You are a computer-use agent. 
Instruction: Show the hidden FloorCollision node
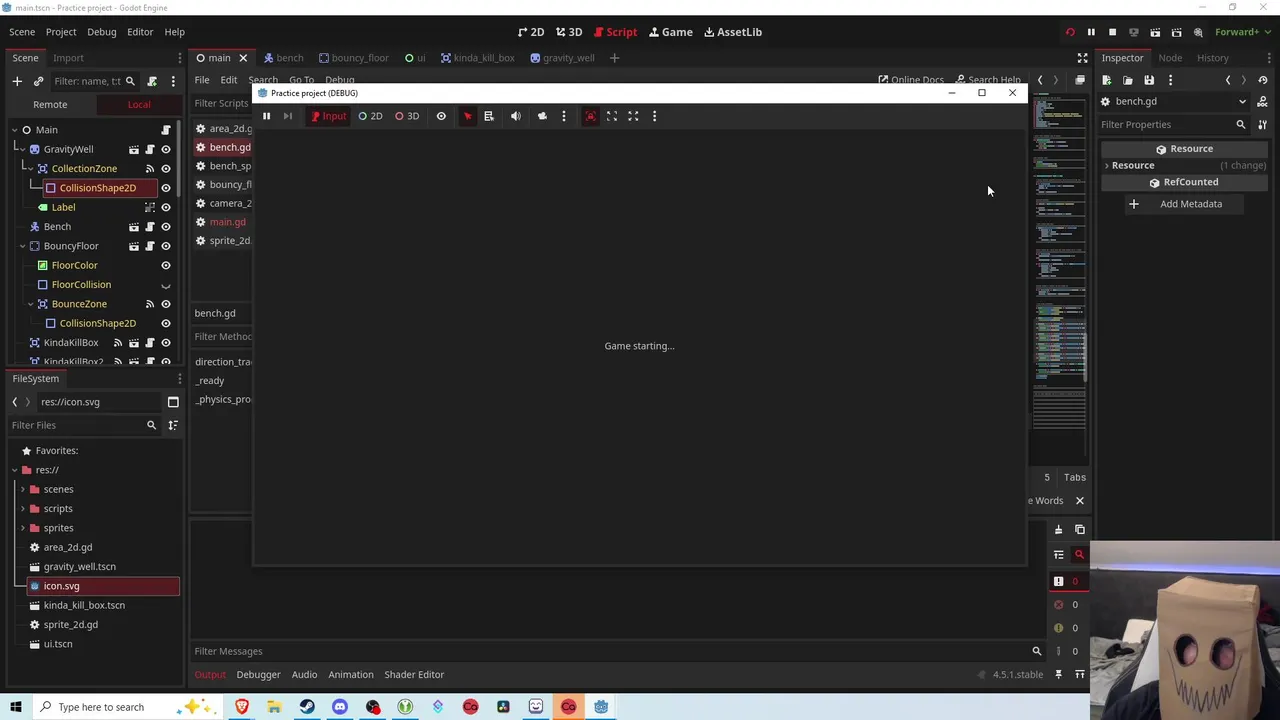166,285
